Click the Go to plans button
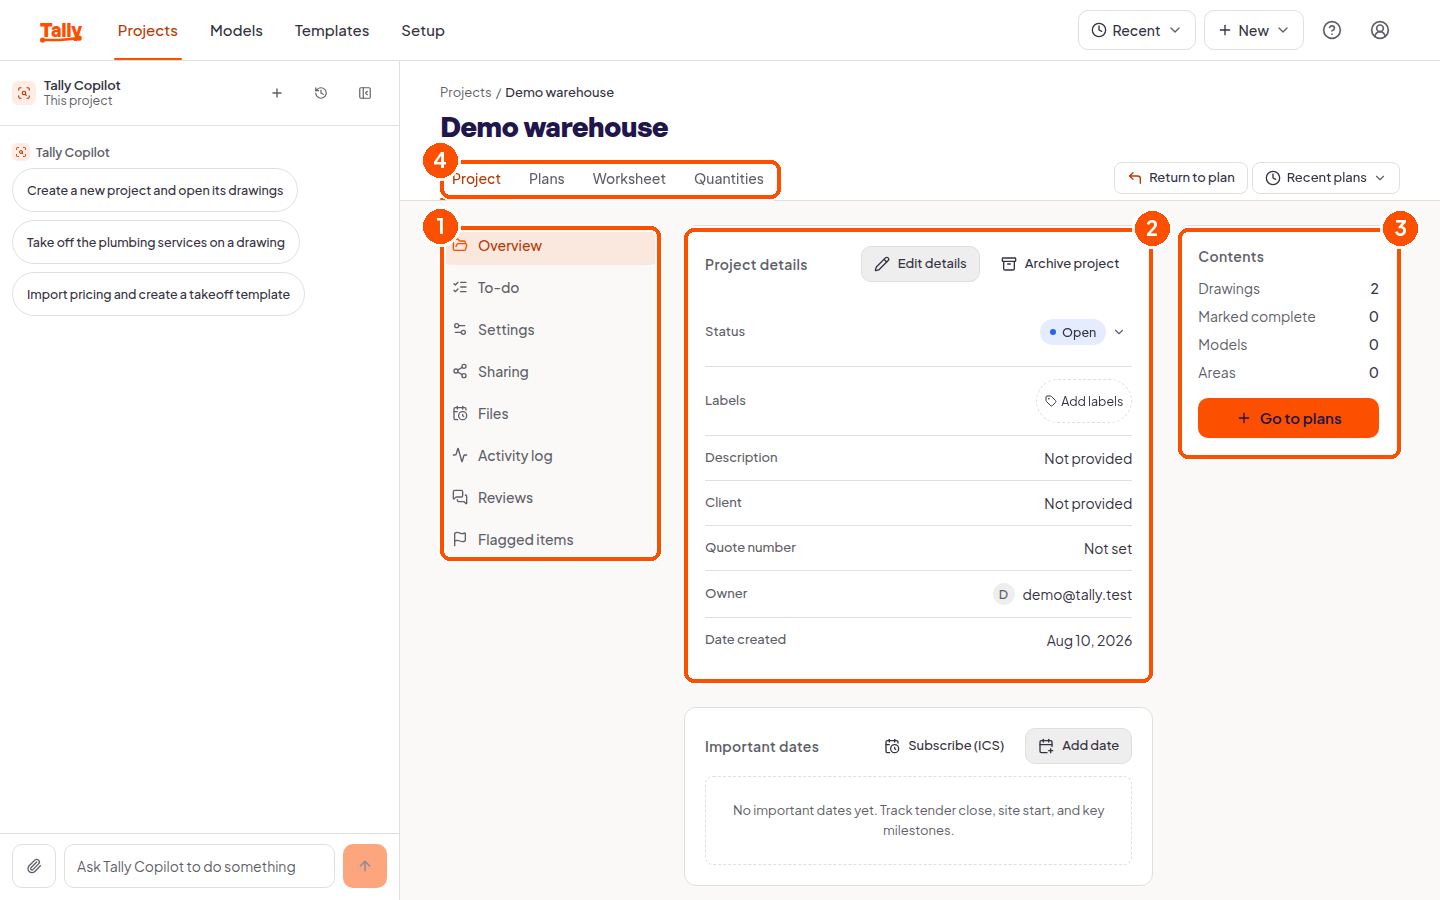This screenshot has width=1440, height=900. click(x=1288, y=418)
